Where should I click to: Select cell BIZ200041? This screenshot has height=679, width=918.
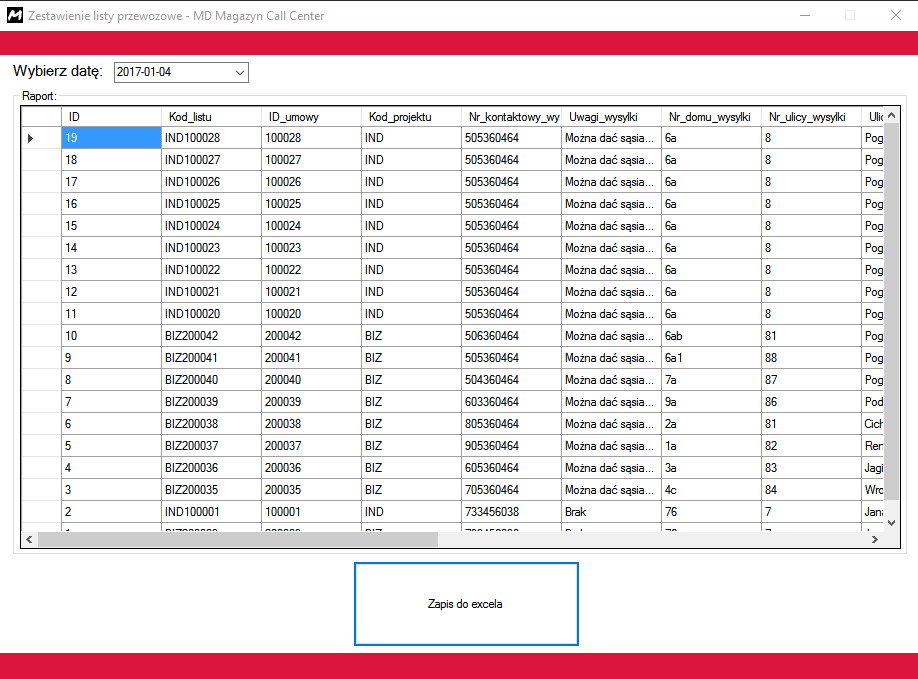(x=211, y=358)
